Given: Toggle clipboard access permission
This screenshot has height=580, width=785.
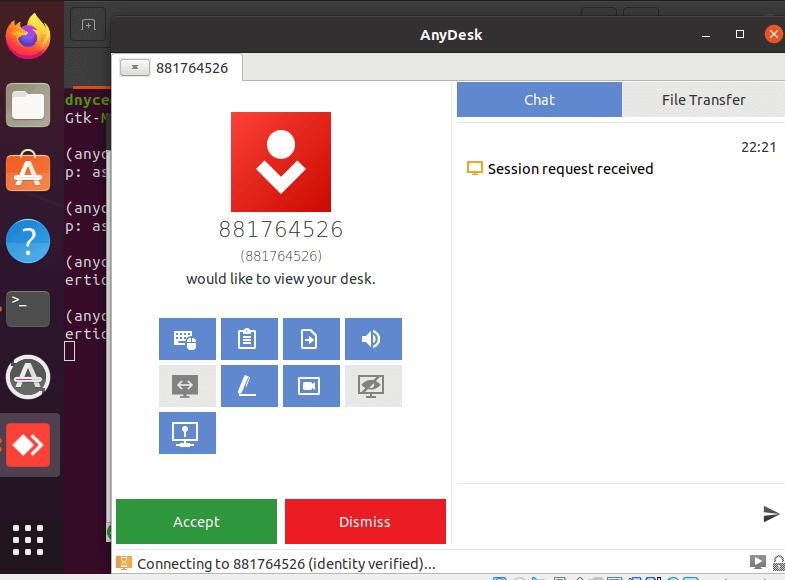Looking at the screenshot, I should pyautogui.click(x=249, y=339).
